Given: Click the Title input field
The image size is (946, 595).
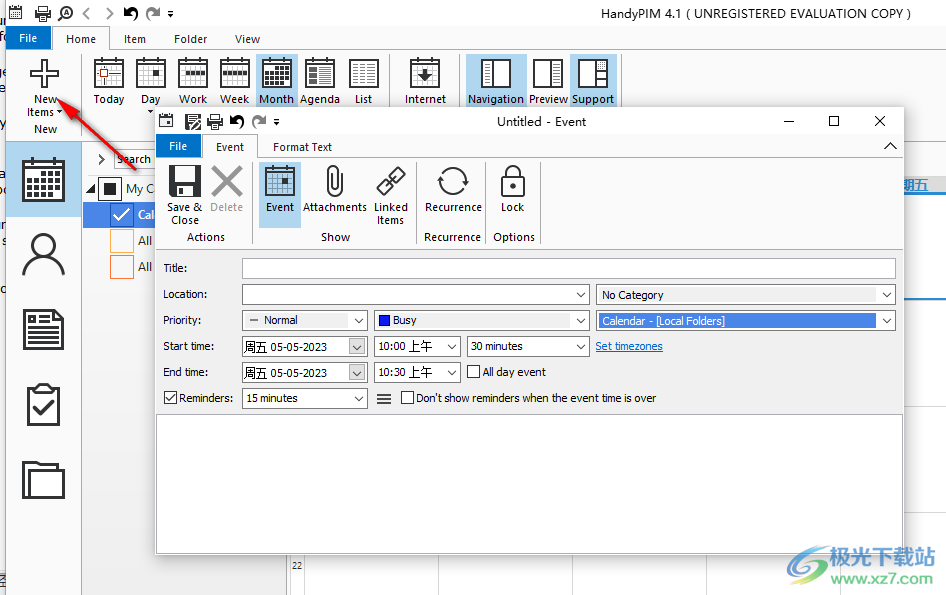Looking at the screenshot, I should tap(568, 268).
